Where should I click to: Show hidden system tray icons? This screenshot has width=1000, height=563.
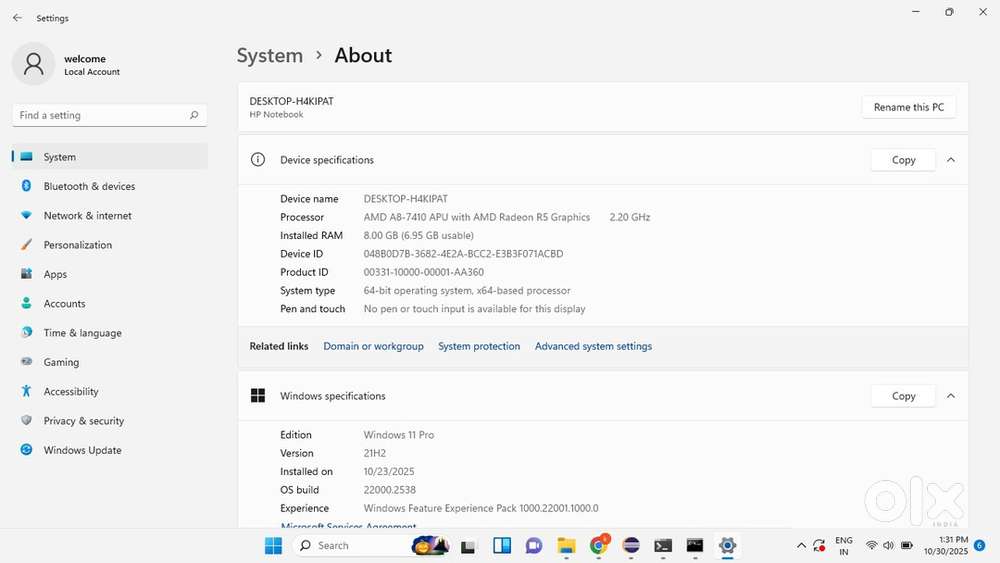(x=802, y=546)
